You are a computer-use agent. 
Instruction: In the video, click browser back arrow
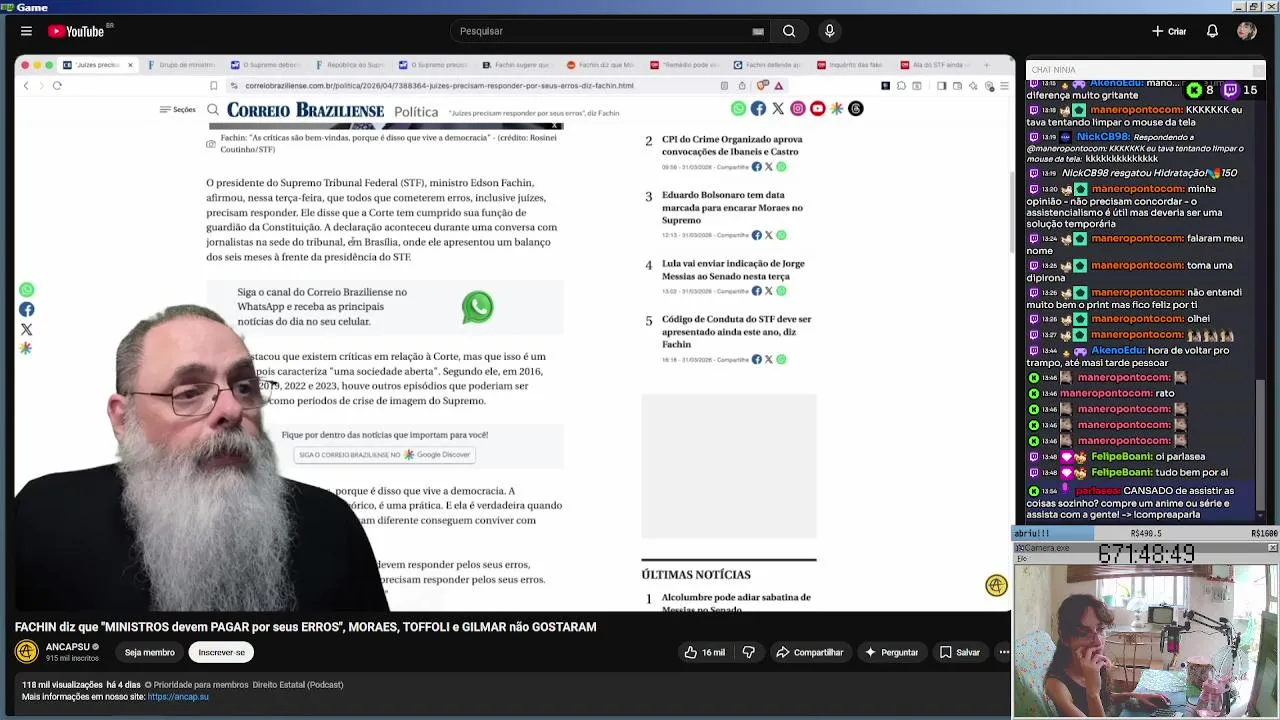pos(26,86)
